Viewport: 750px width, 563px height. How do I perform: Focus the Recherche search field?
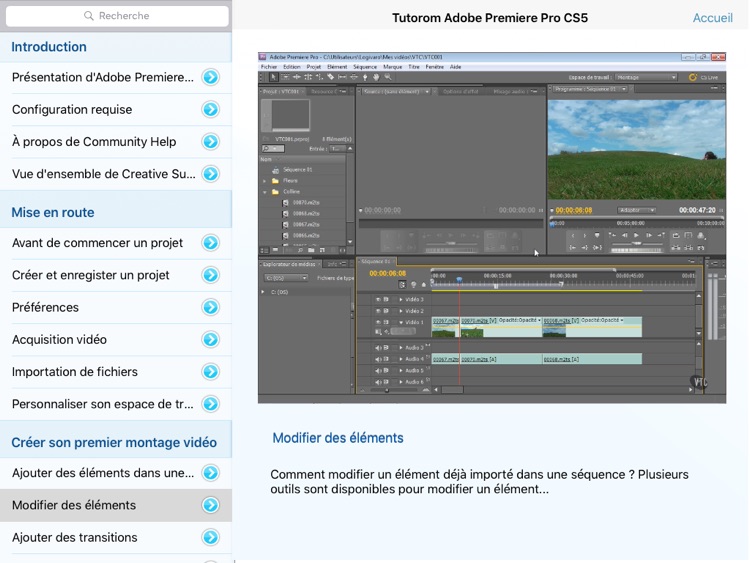[x=117, y=16]
